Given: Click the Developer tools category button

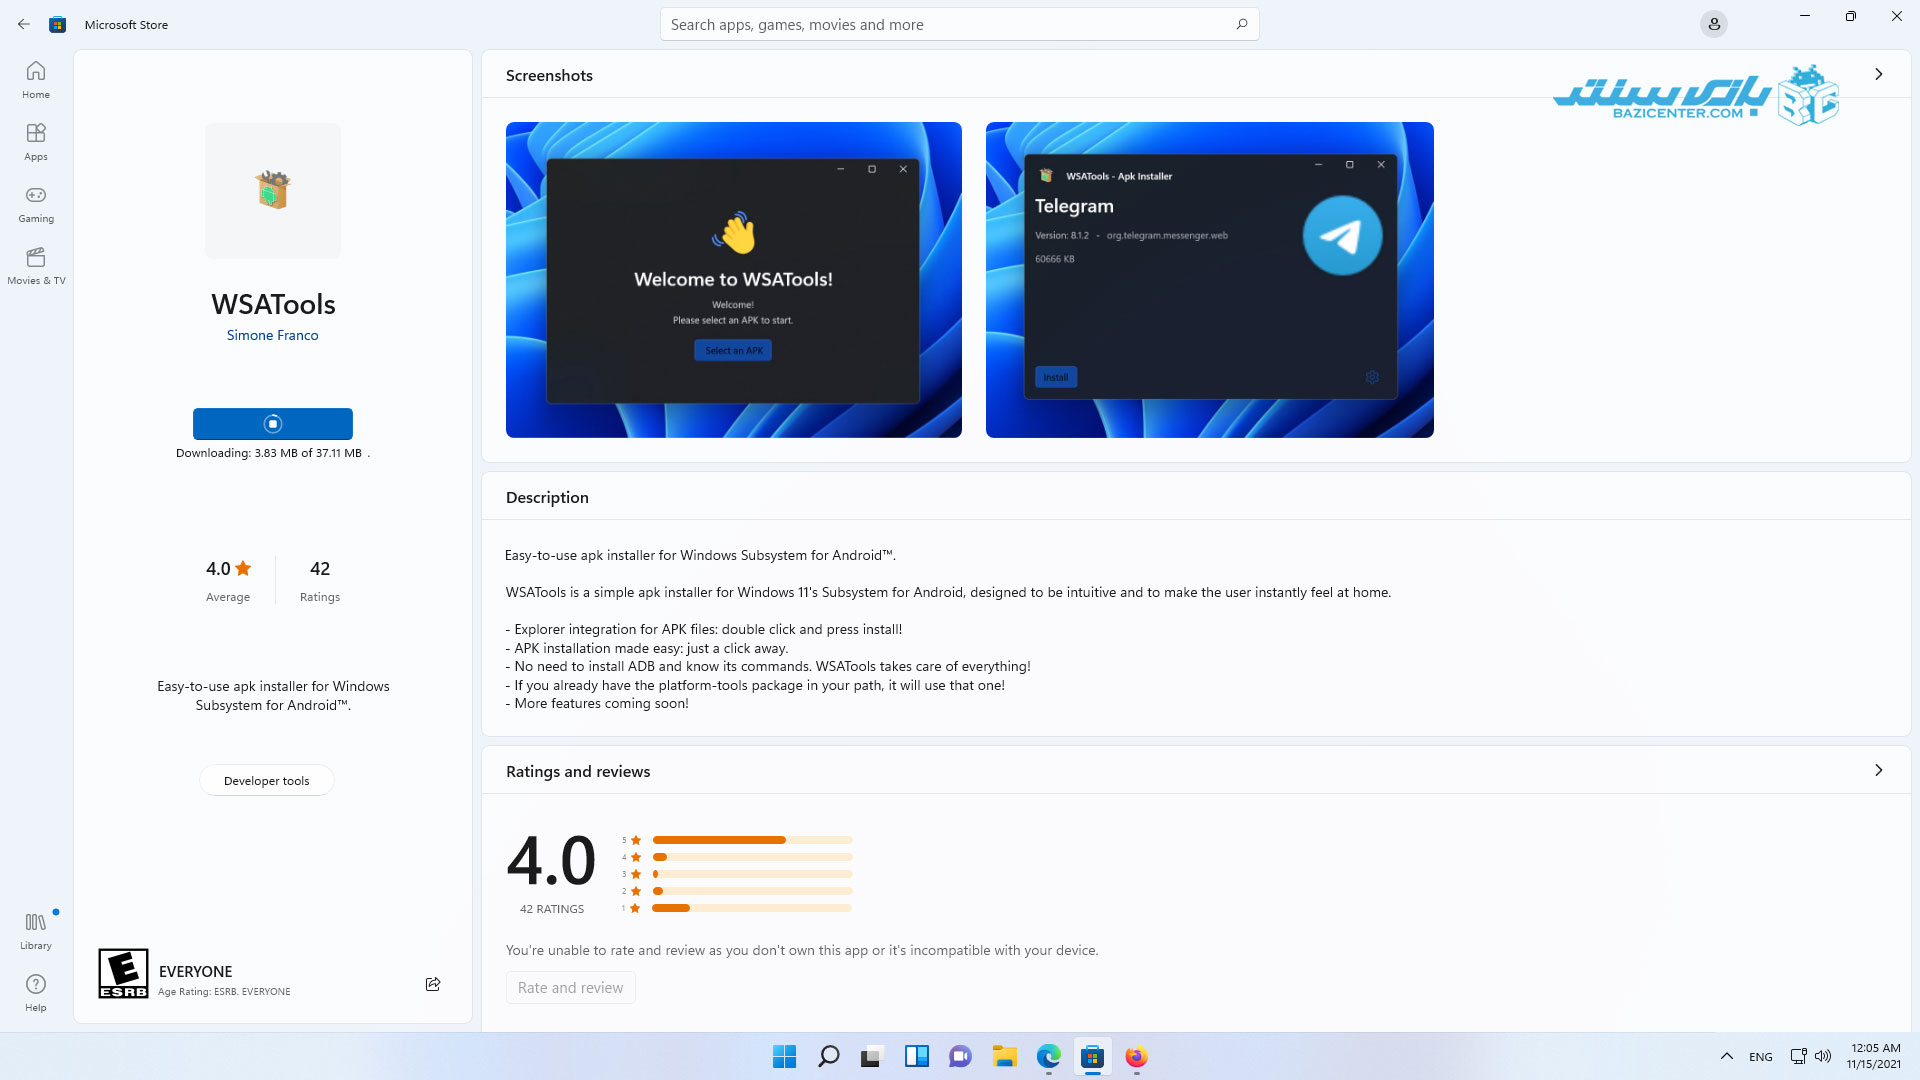Looking at the screenshot, I should coord(266,781).
